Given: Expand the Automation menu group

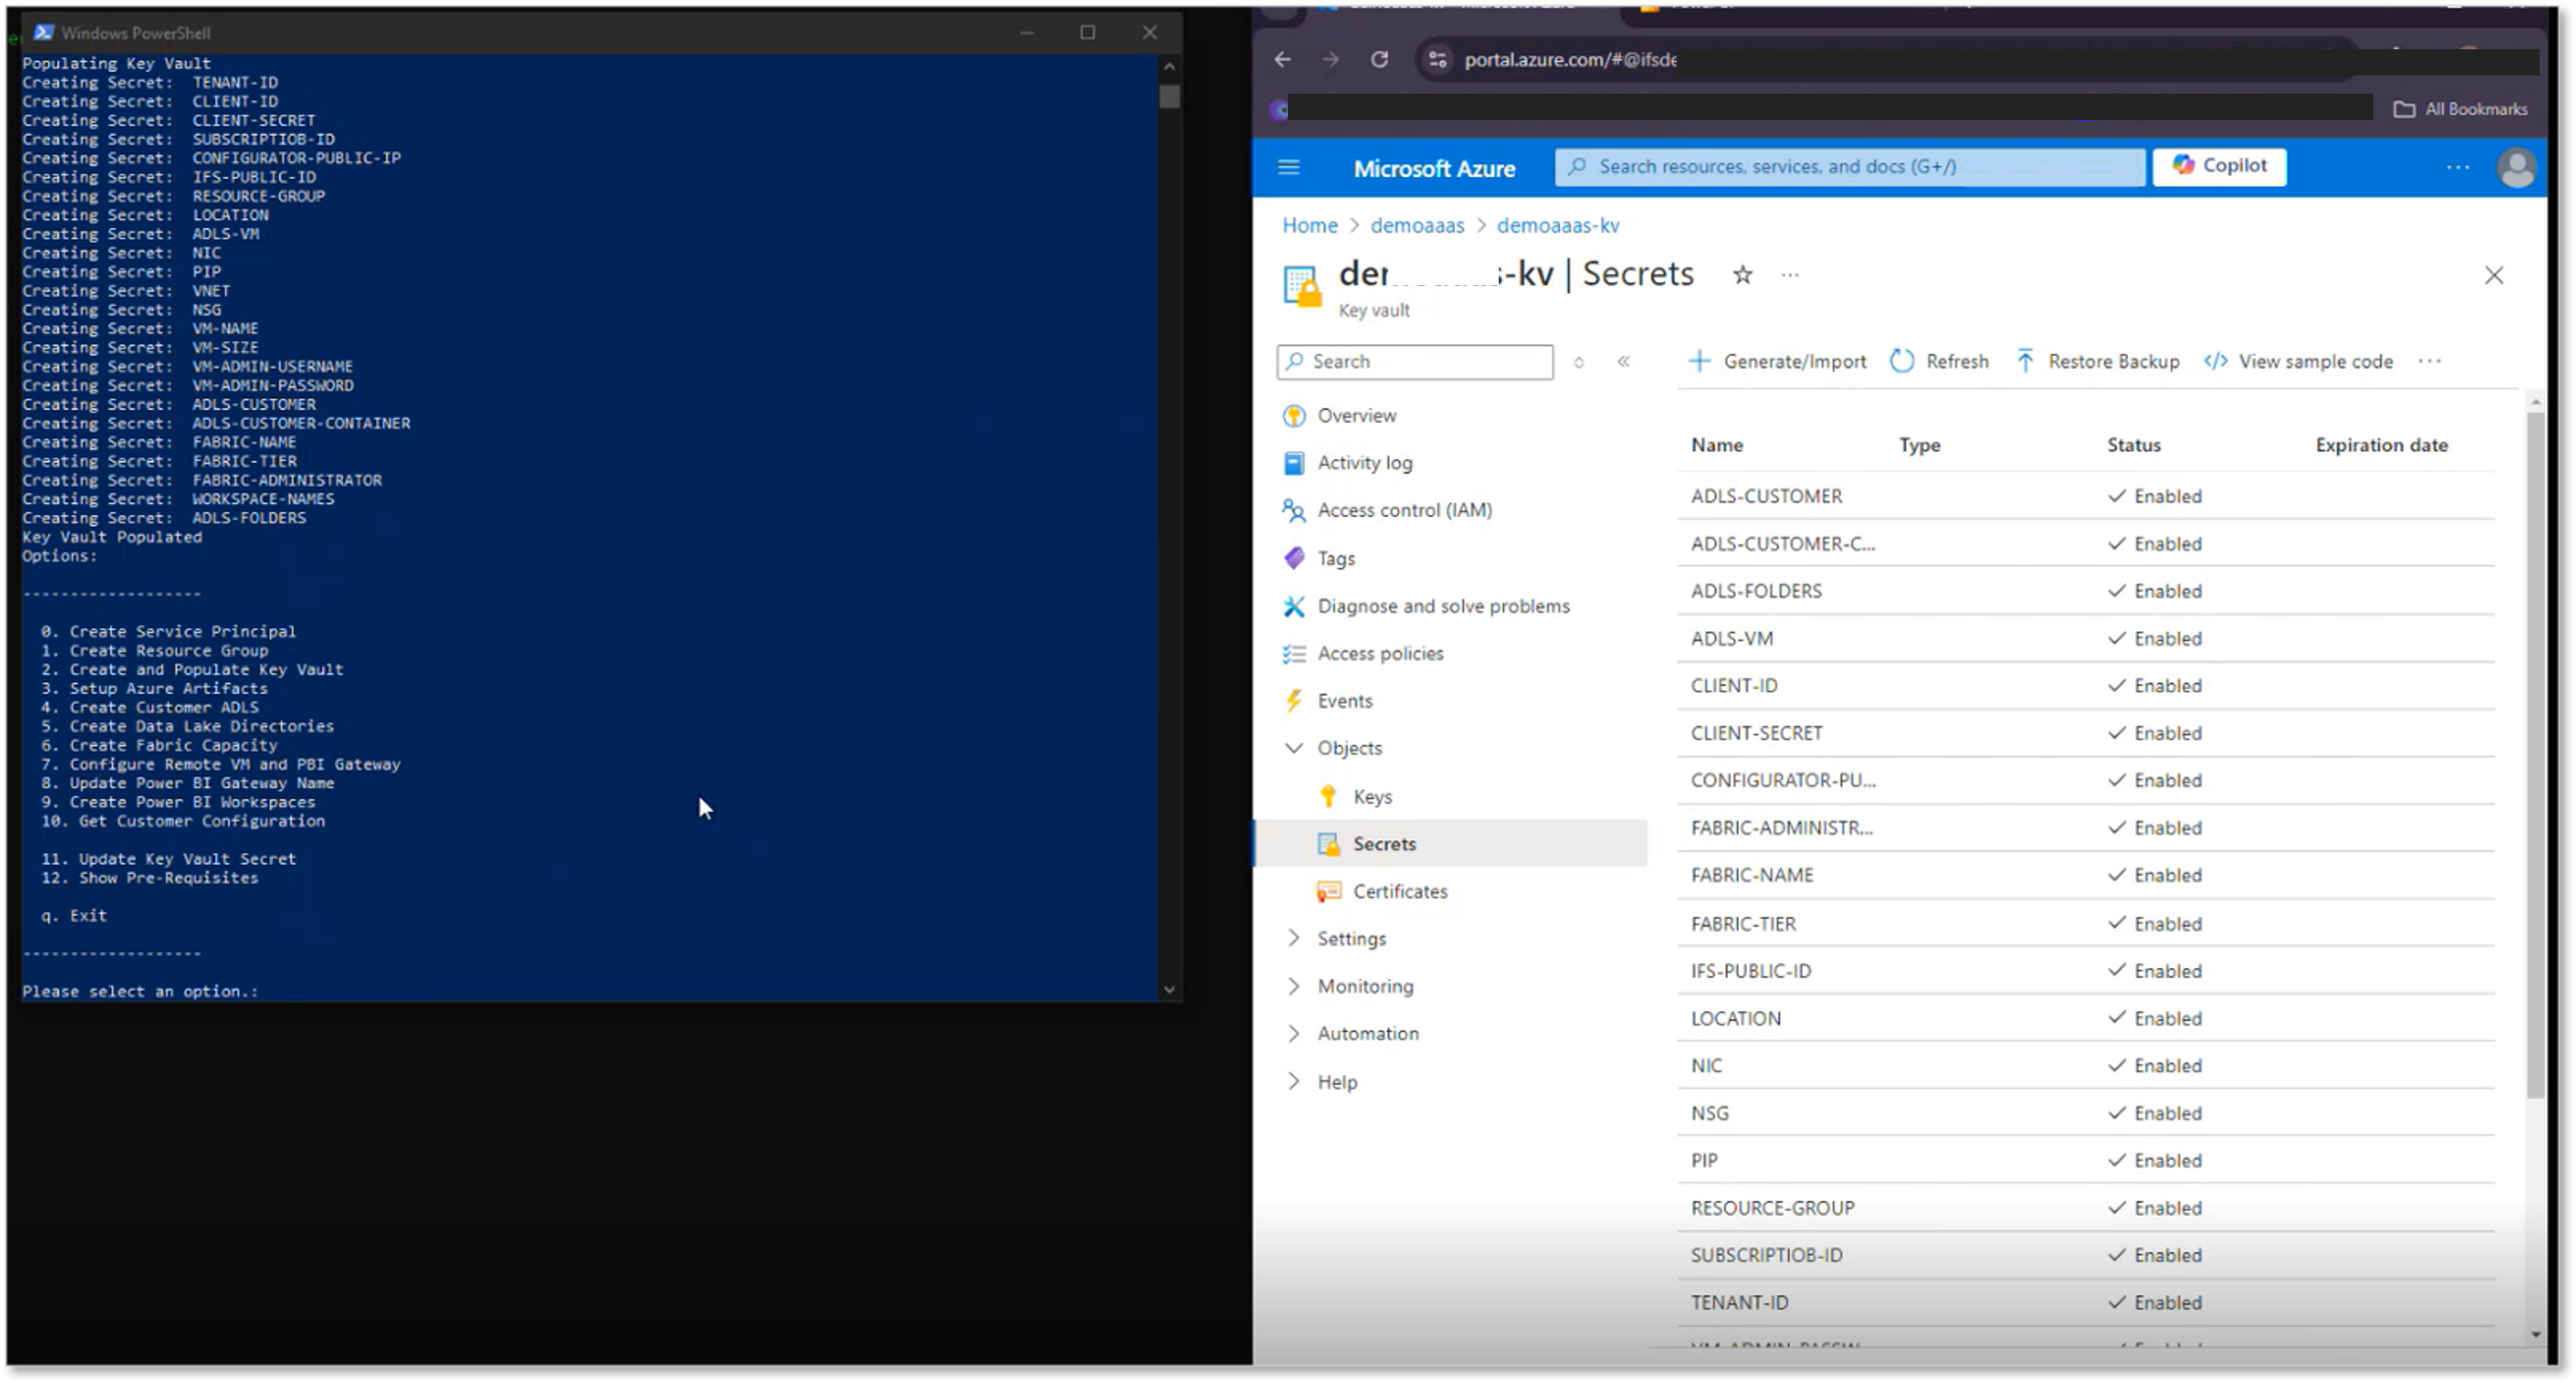Looking at the screenshot, I should [1294, 1033].
